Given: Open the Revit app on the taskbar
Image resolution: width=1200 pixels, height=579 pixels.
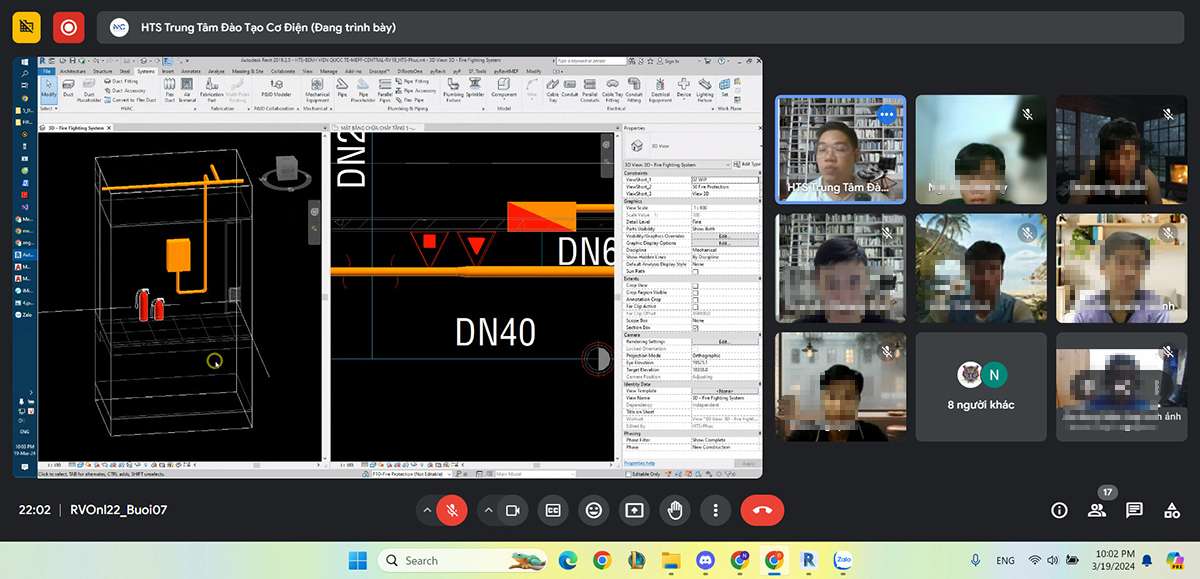Looking at the screenshot, I should point(808,560).
